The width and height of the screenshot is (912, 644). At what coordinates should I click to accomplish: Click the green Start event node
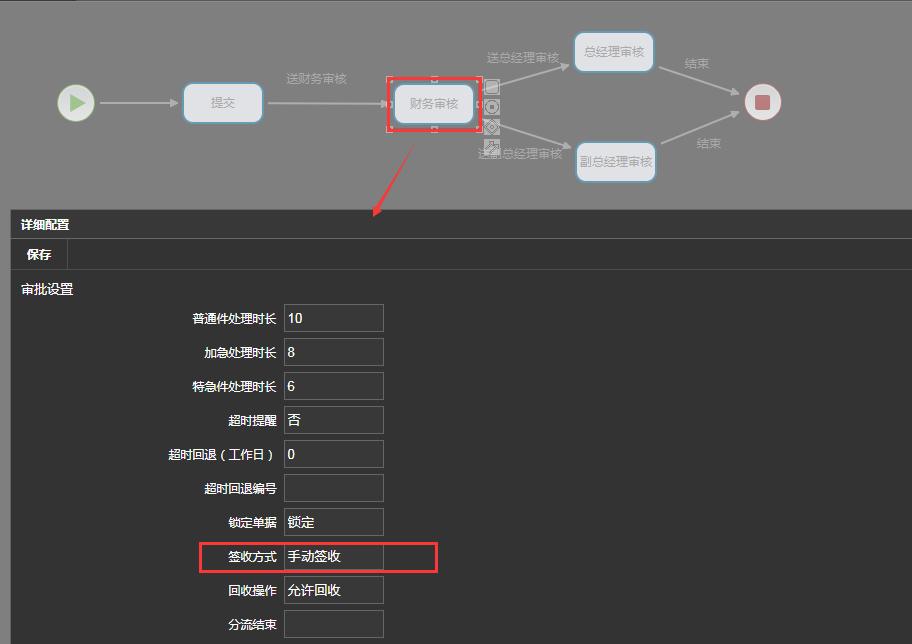click(76, 102)
